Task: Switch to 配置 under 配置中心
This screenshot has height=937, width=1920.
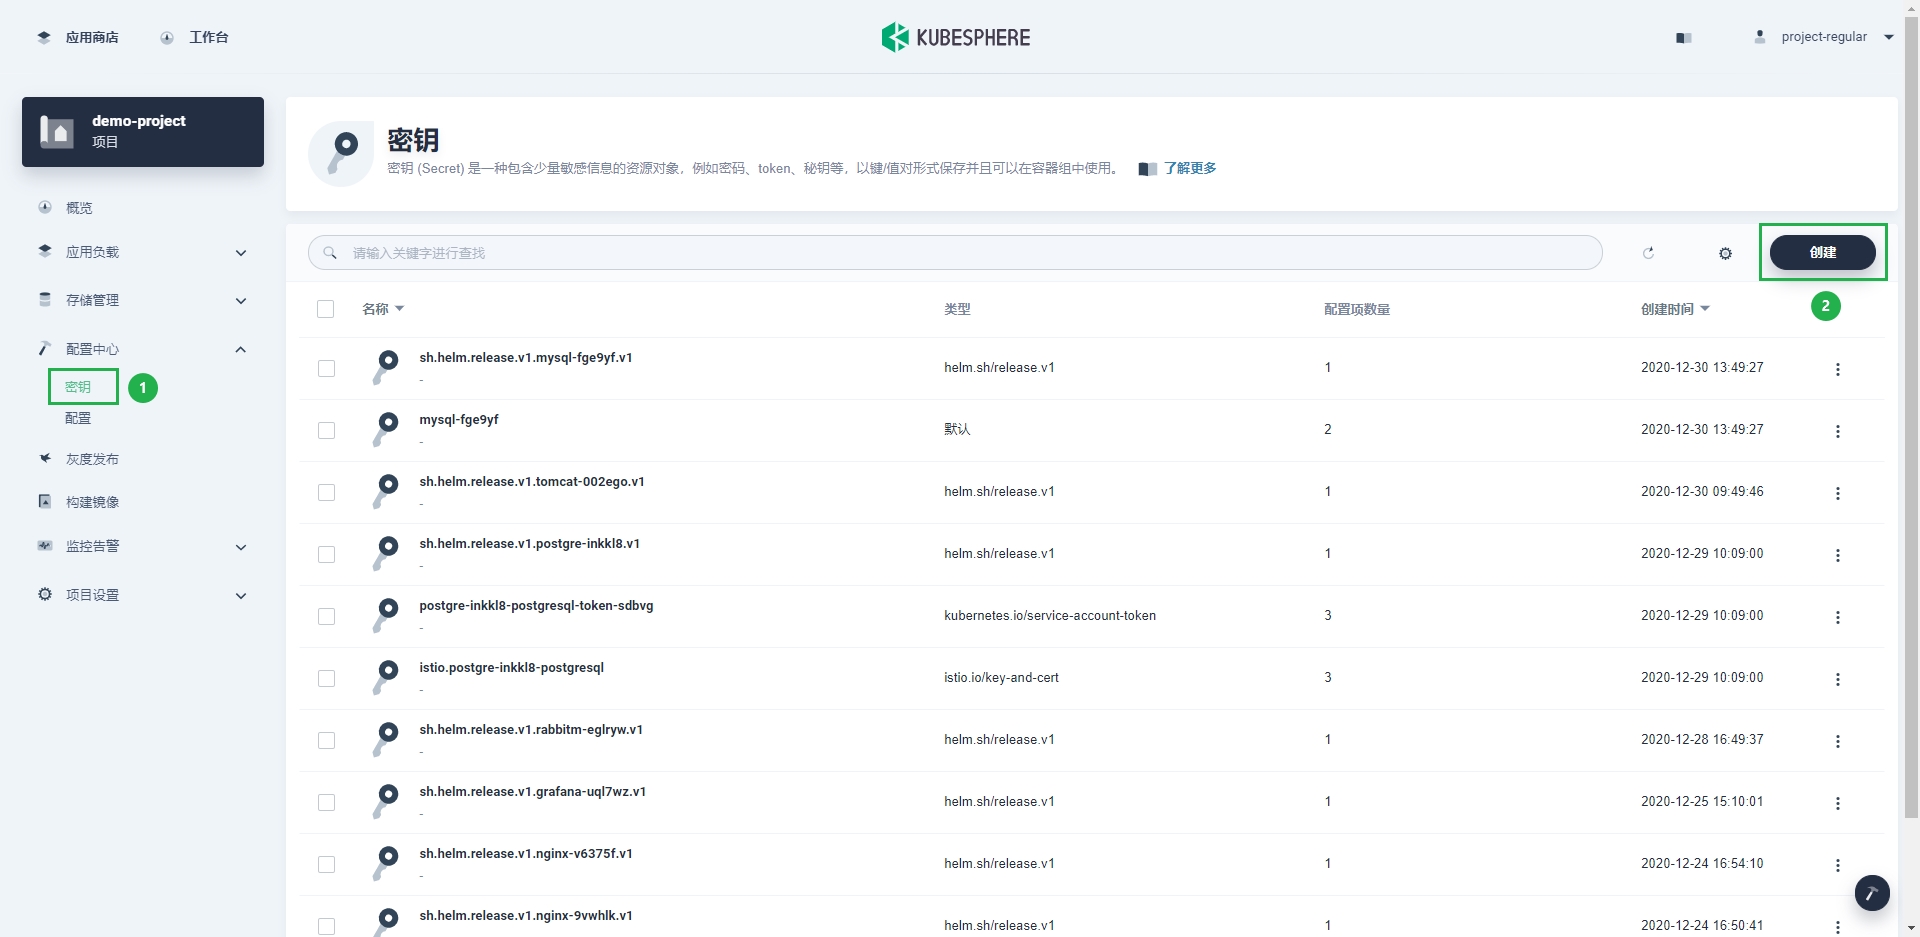Action: [x=77, y=418]
